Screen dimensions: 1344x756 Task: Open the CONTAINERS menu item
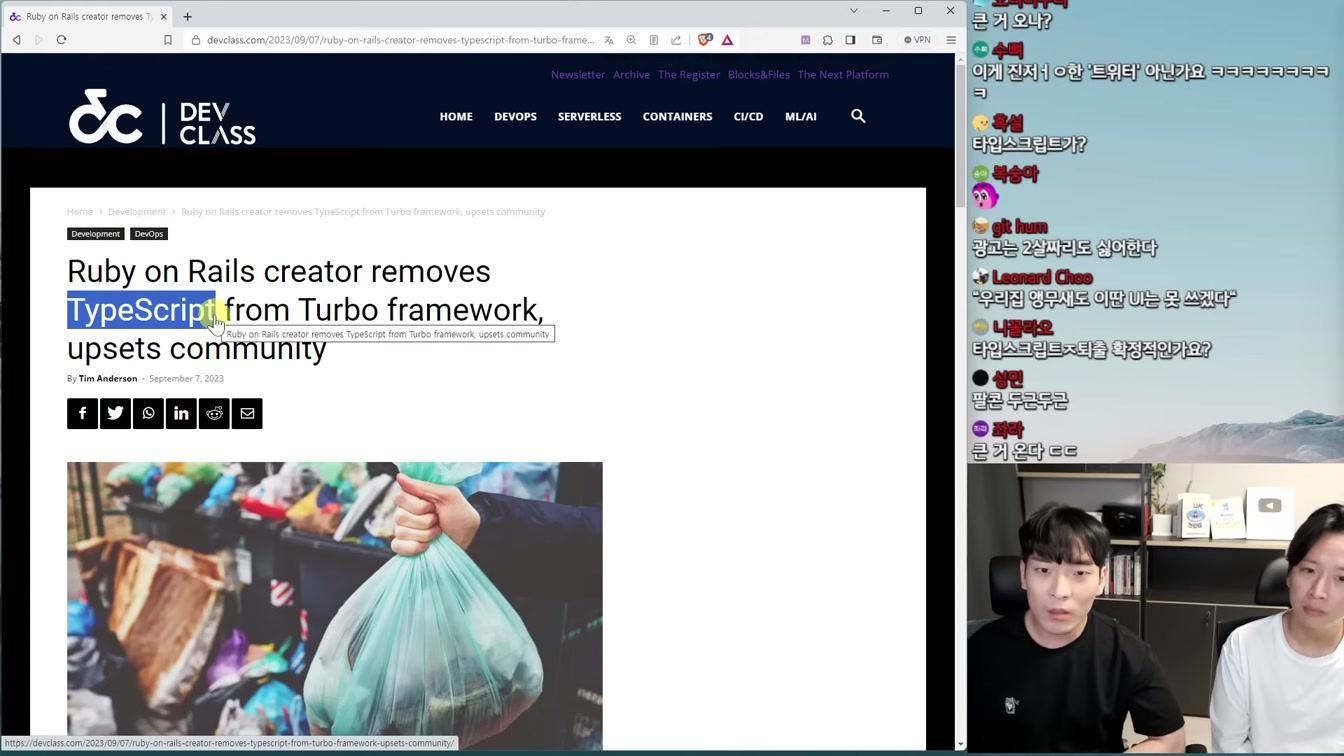(677, 116)
